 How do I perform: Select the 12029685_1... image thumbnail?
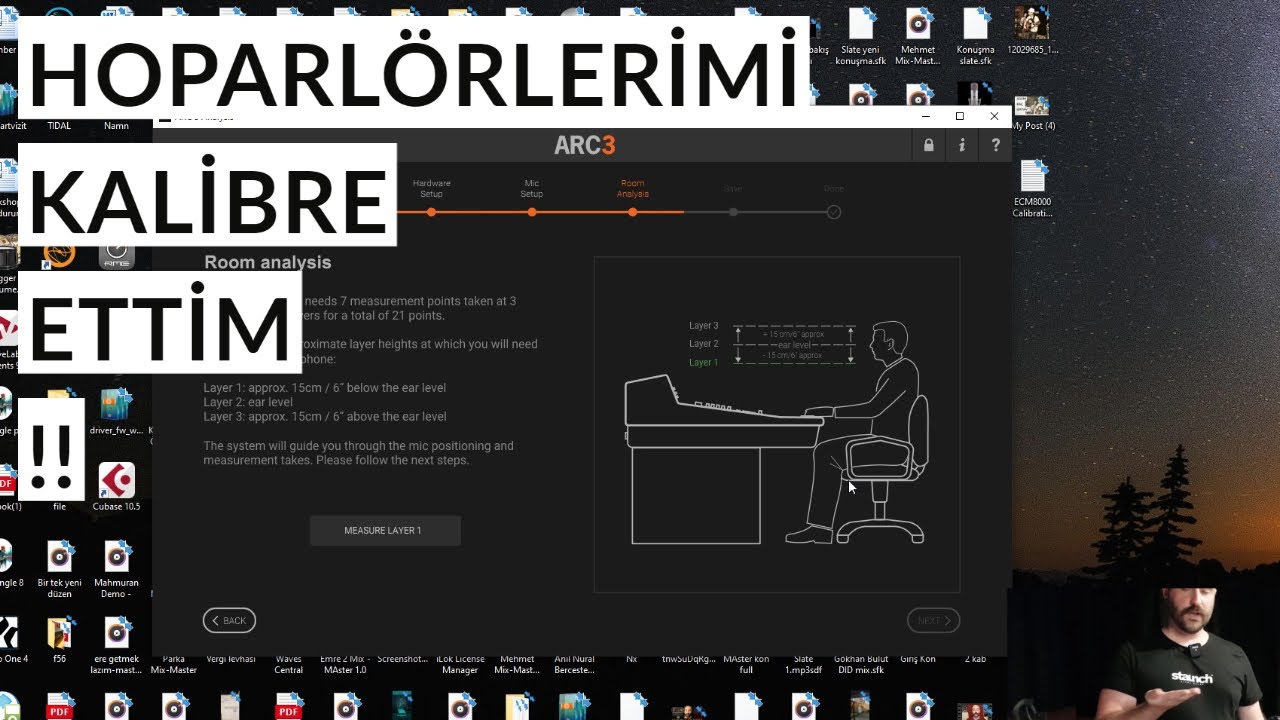pos(1032,30)
